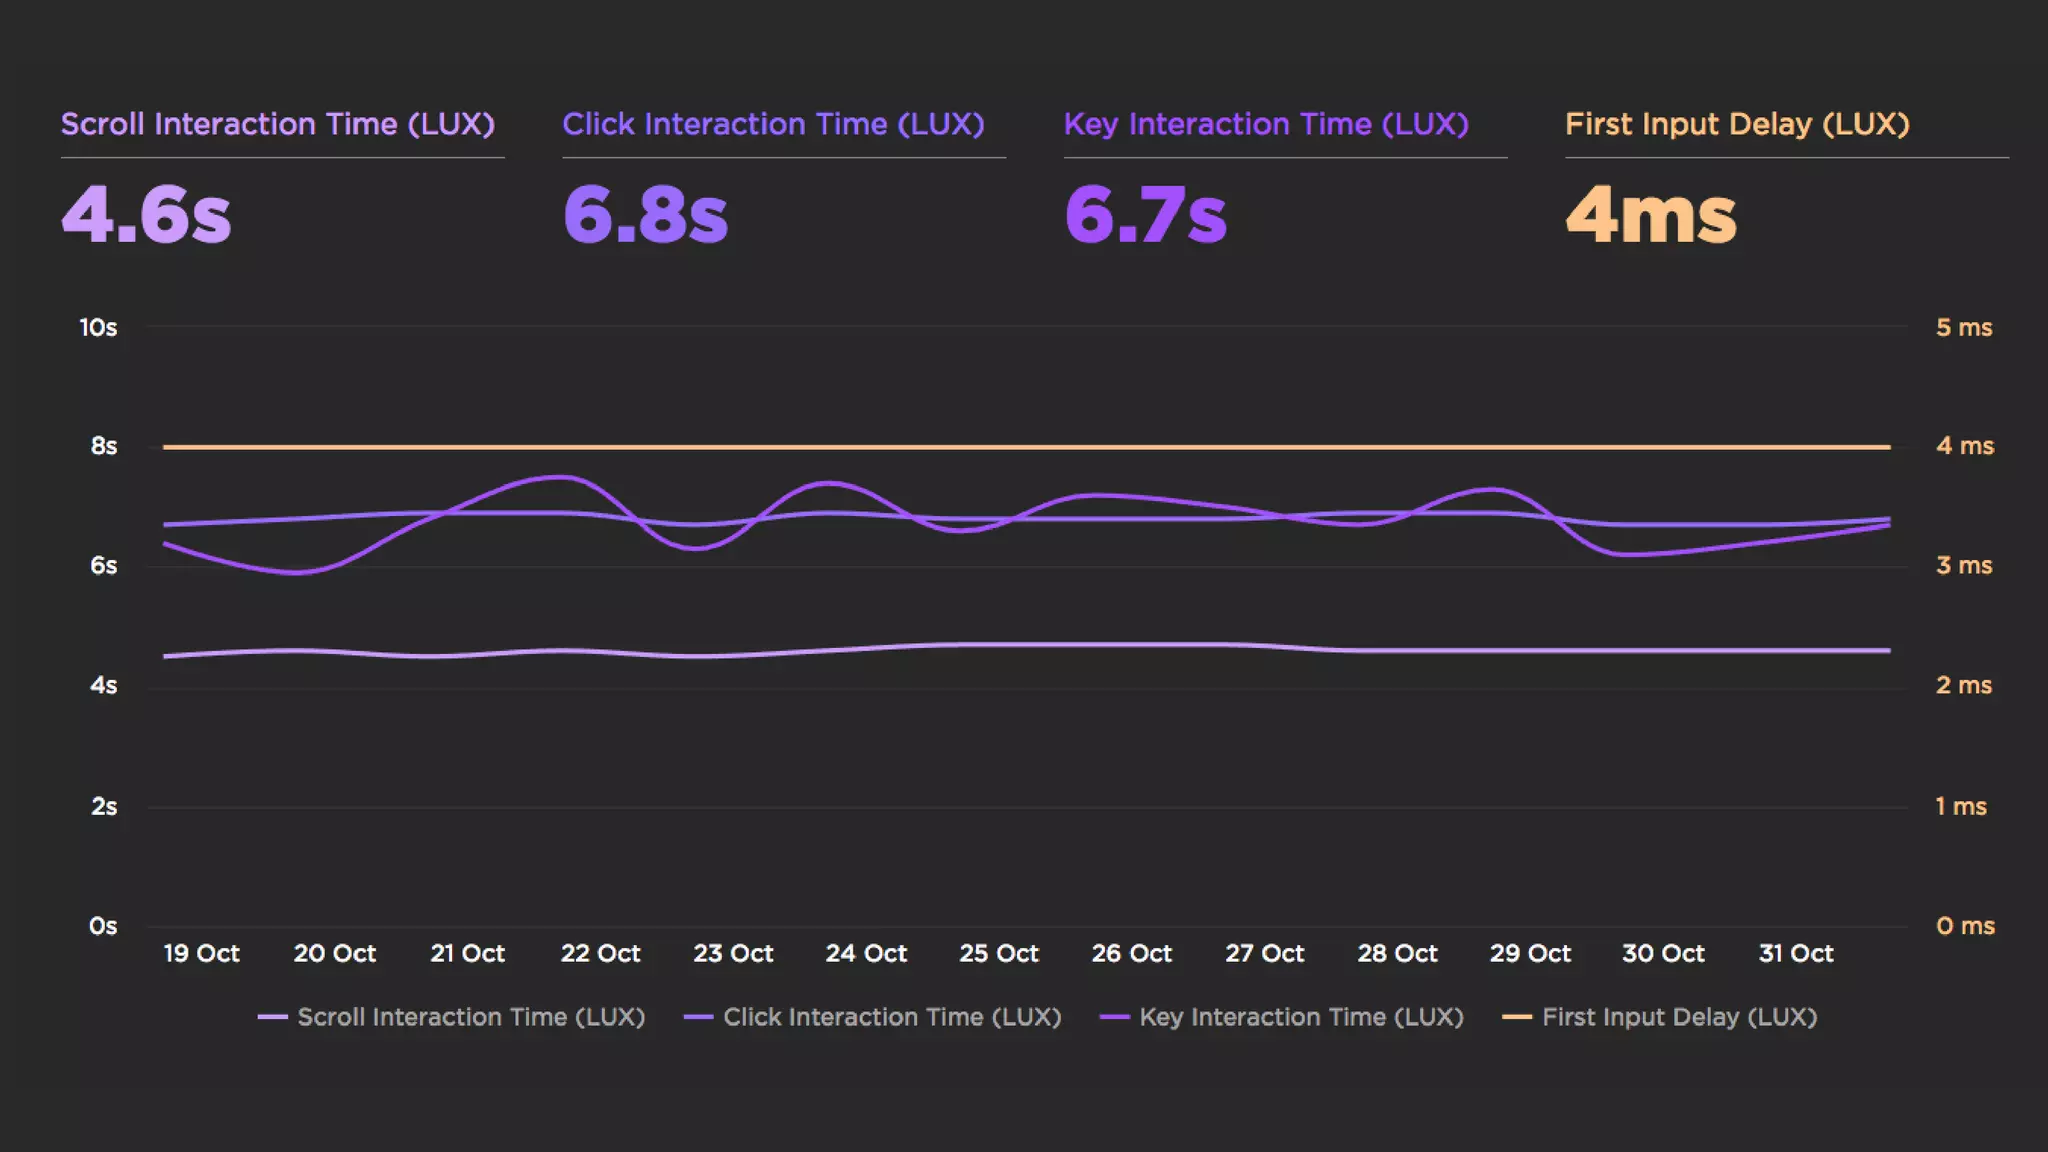Toggle First Input Delay series in the legend

click(x=1679, y=1017)
